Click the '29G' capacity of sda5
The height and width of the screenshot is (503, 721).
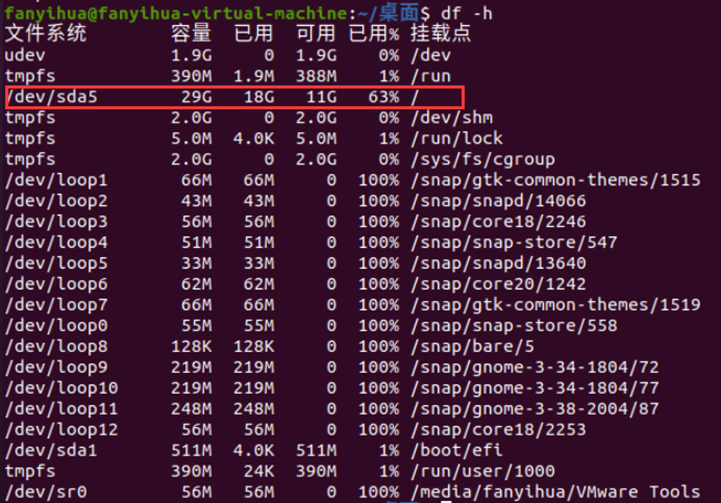tap(196, 97)
